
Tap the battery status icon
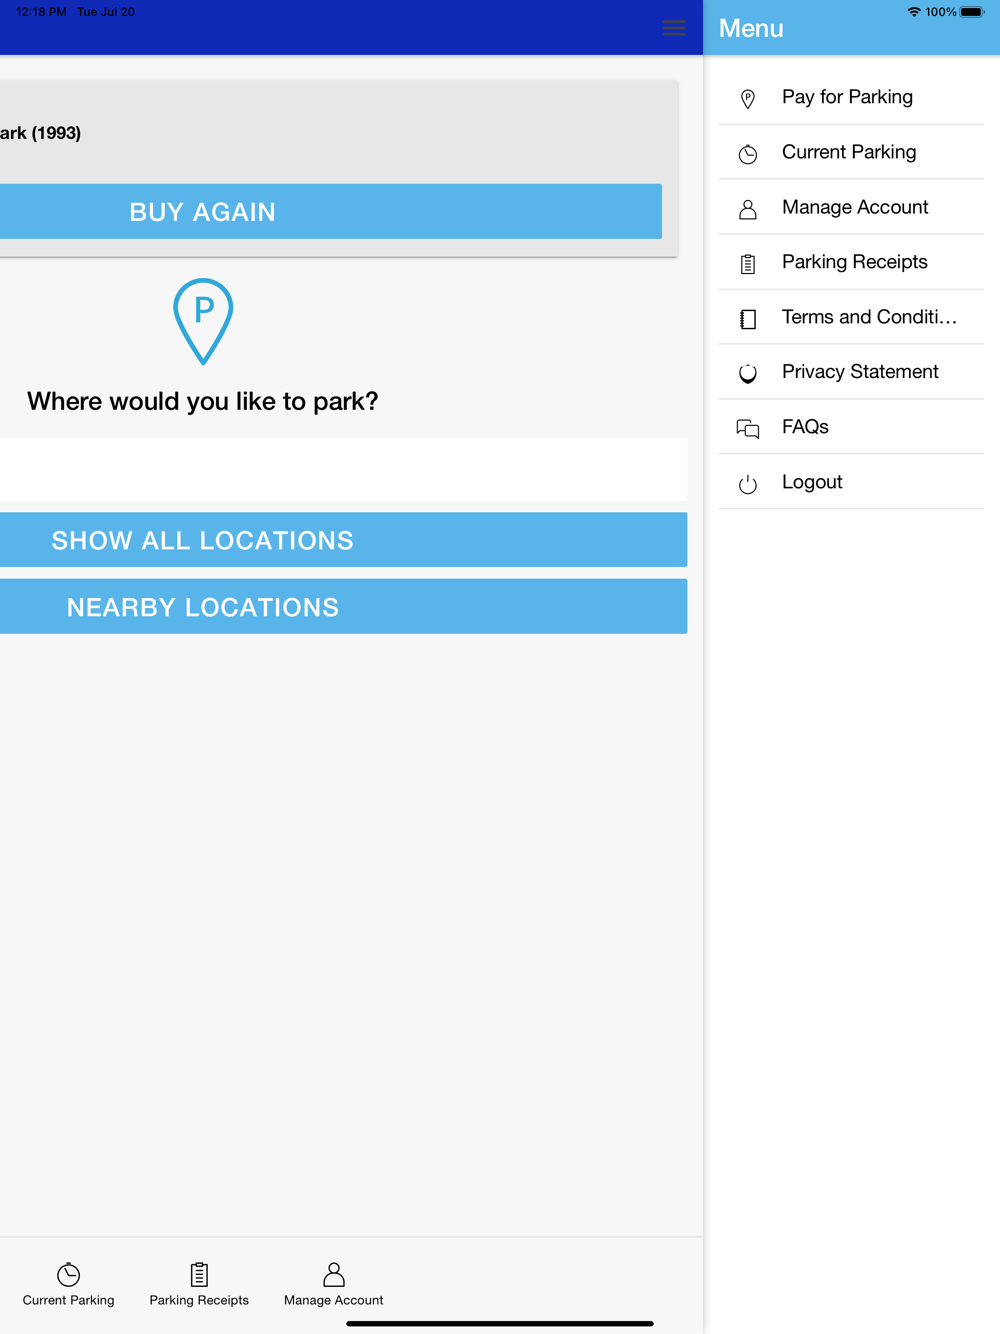coord(972,12)
